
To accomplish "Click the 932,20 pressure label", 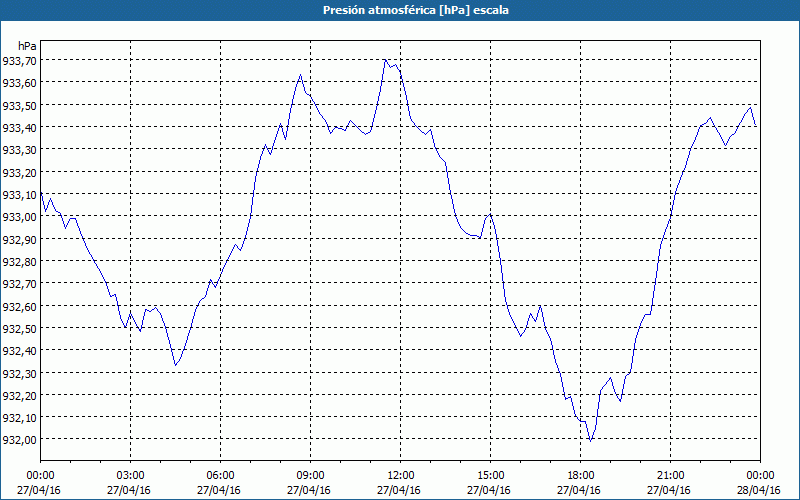I will [x=19, y=395].
